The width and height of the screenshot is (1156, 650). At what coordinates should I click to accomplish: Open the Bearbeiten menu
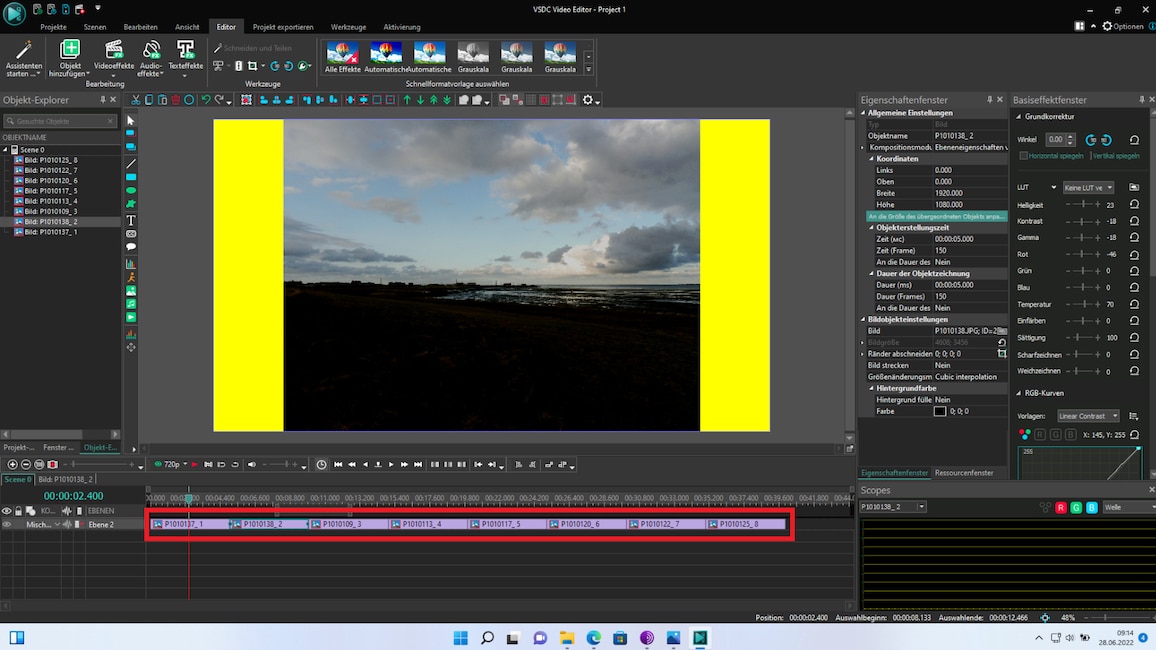(x=139, y=27)
